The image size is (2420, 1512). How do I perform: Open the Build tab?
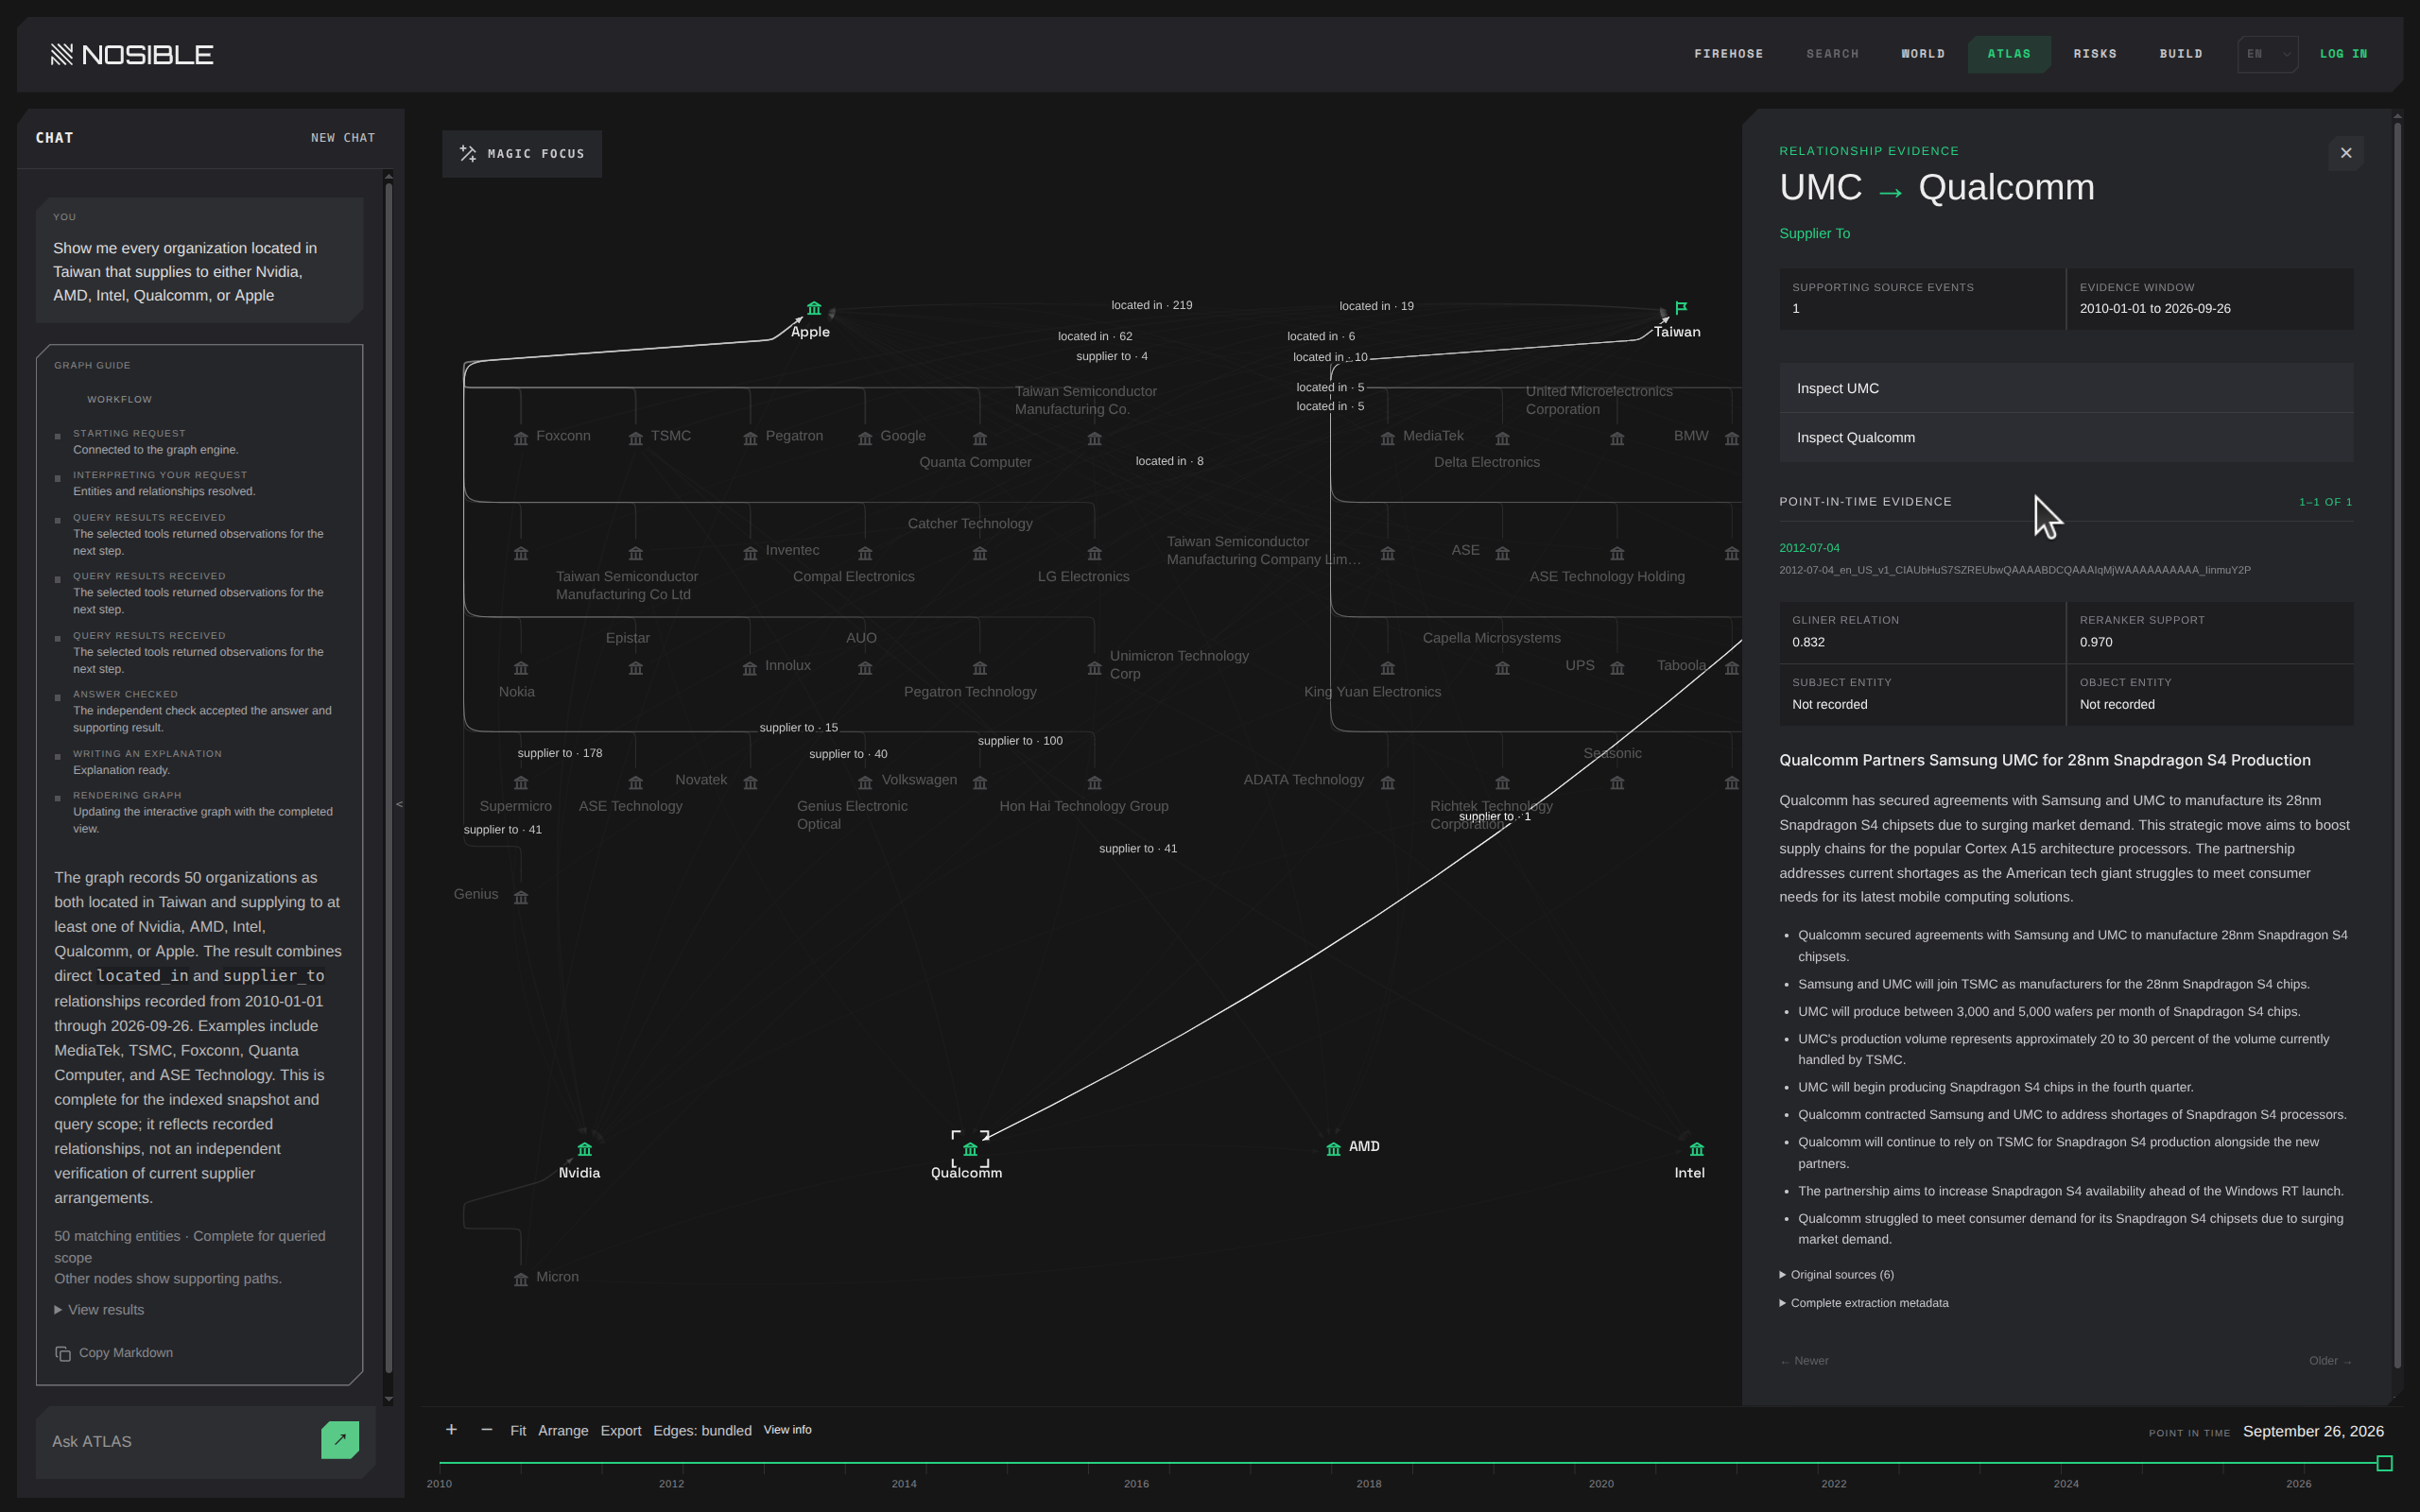[x=2181, y=54]
